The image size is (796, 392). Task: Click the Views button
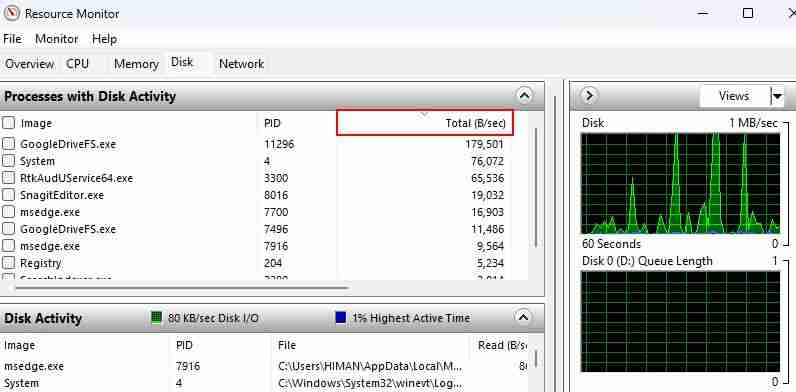pyautogui.click(x=734, y=96)
